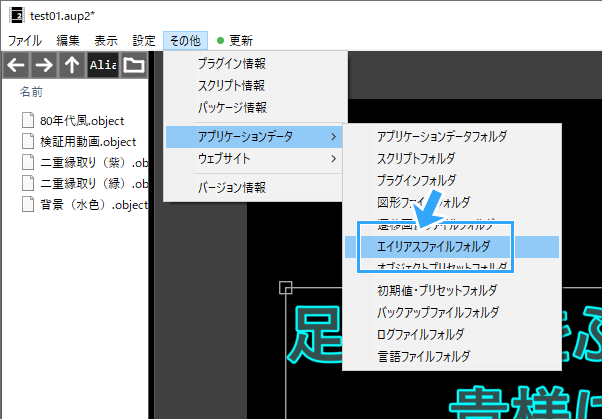This screenshot has height=419, width=602.
Task: Click the forward arrow in file browser
Action: click(44, 65)
